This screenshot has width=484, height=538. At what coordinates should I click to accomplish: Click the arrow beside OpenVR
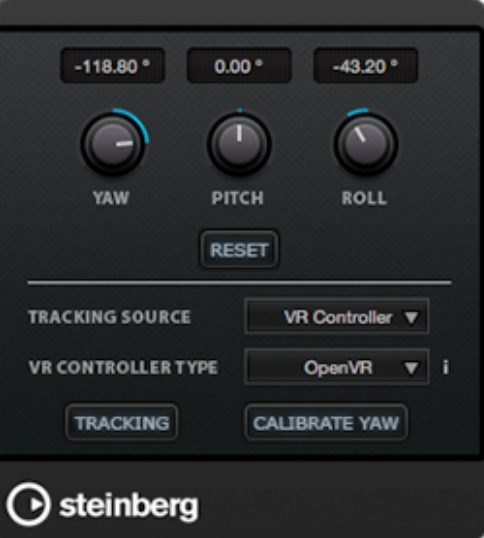(x=411, y=368)
